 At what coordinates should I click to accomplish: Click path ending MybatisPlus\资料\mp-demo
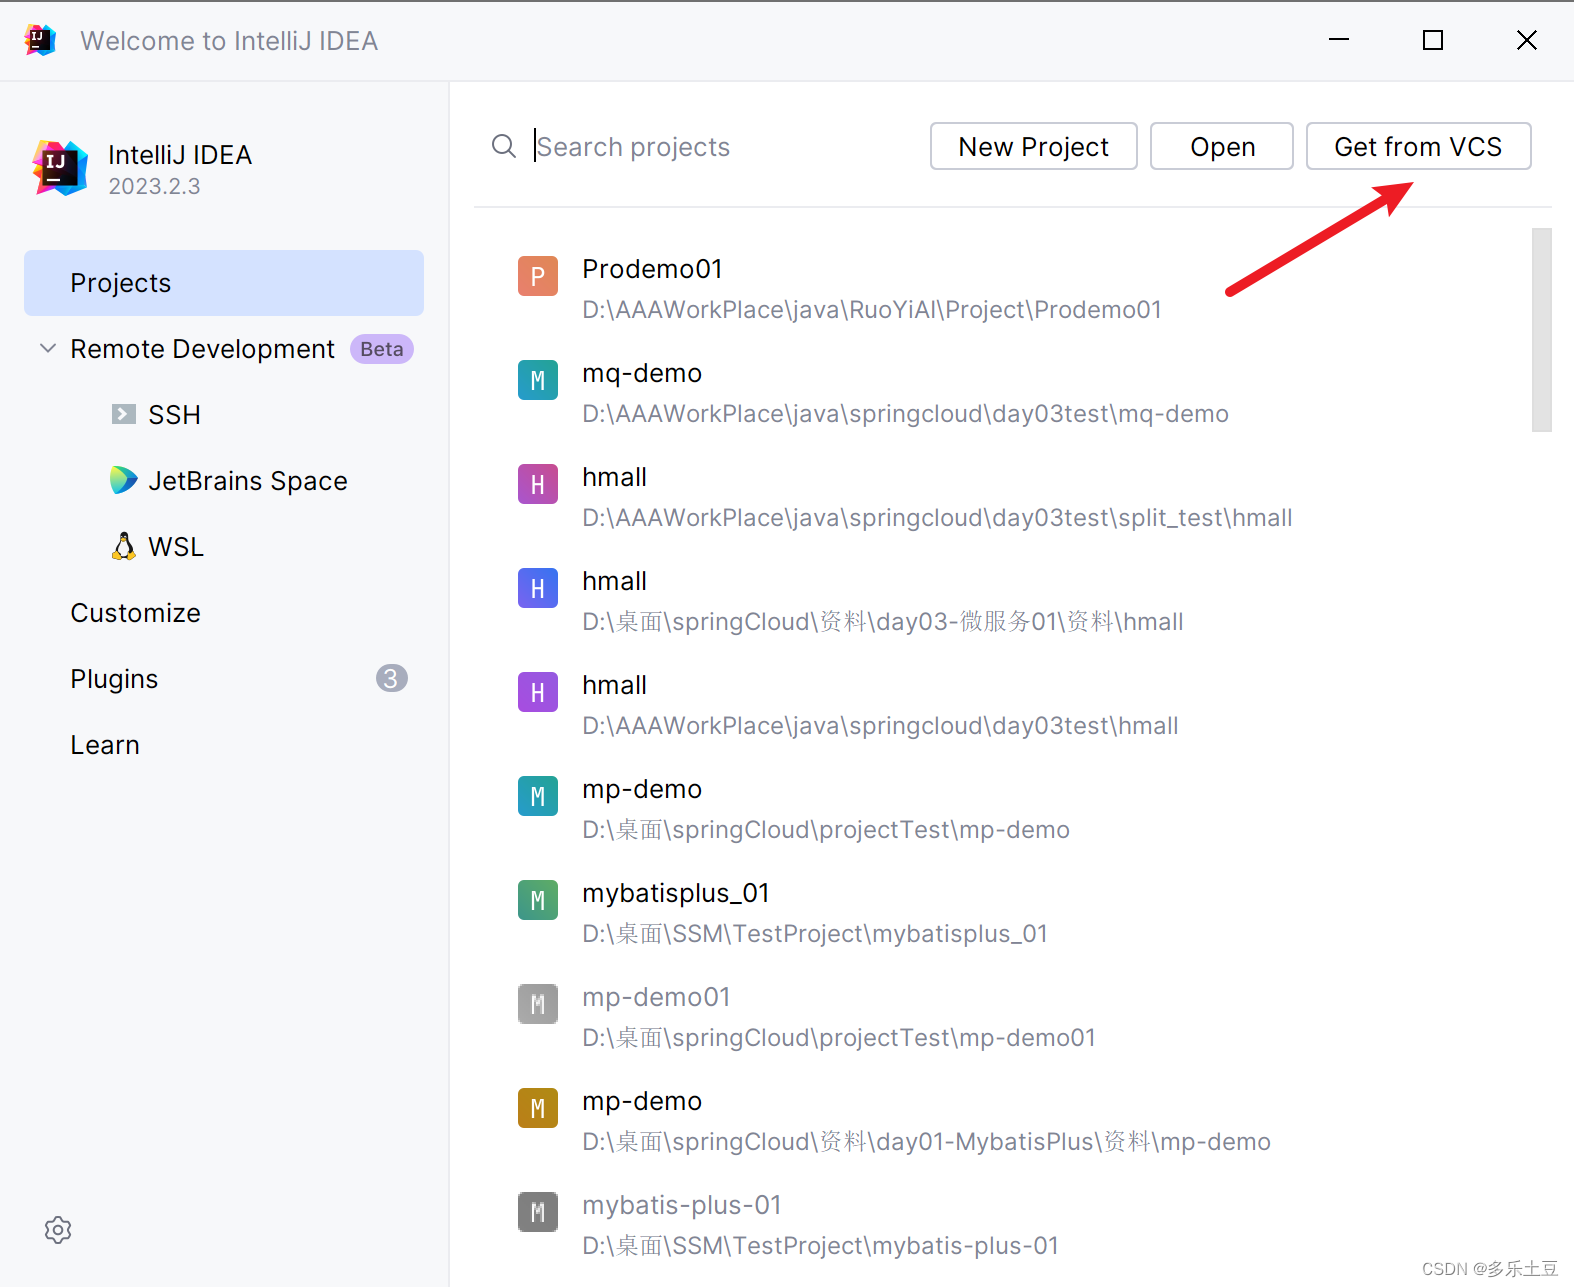(926, 1142)
